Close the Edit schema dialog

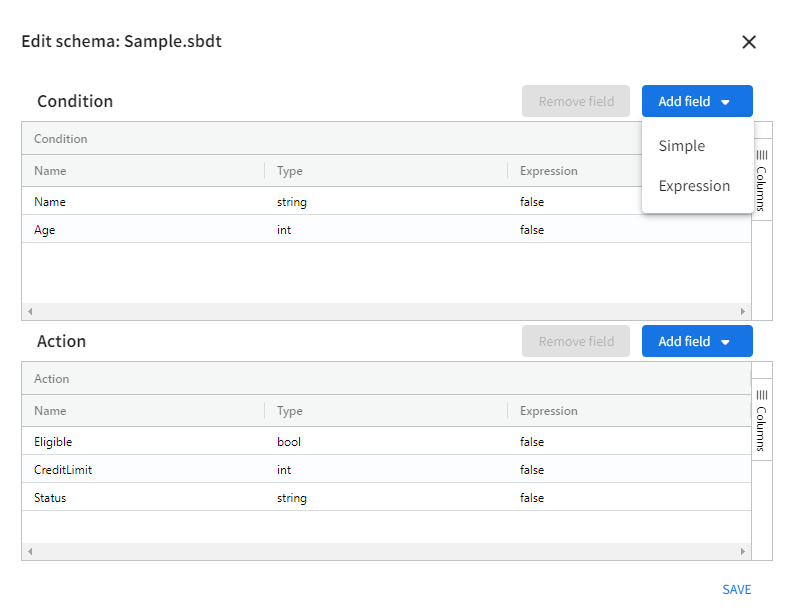[x=749, y=42]
